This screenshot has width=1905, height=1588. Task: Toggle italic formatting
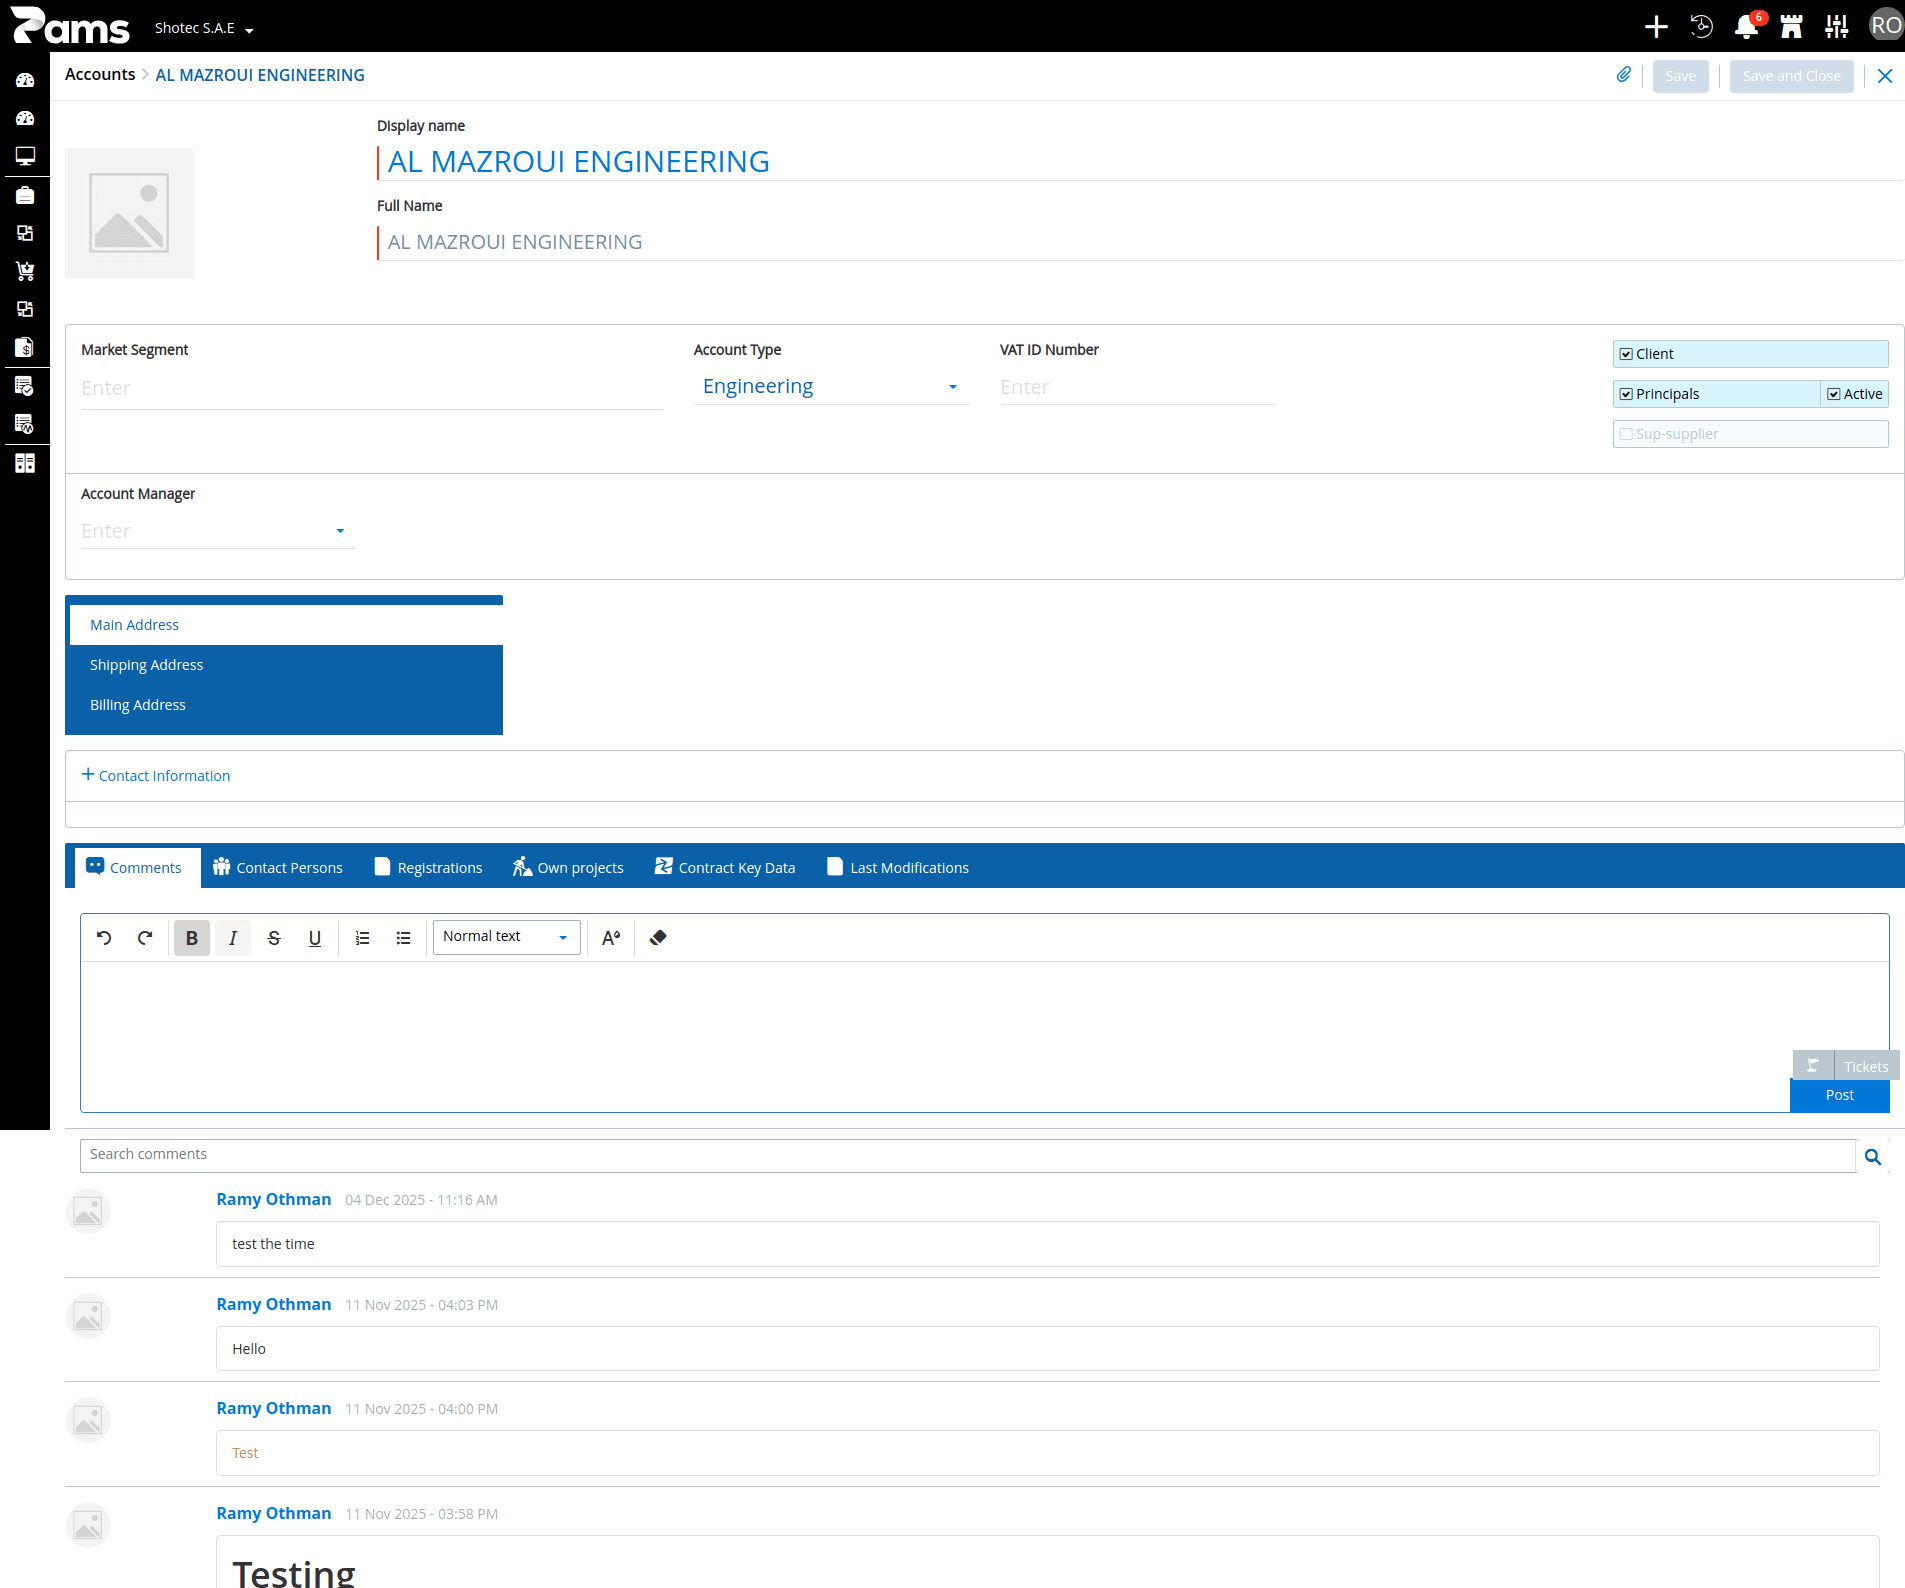coord(233,938)
